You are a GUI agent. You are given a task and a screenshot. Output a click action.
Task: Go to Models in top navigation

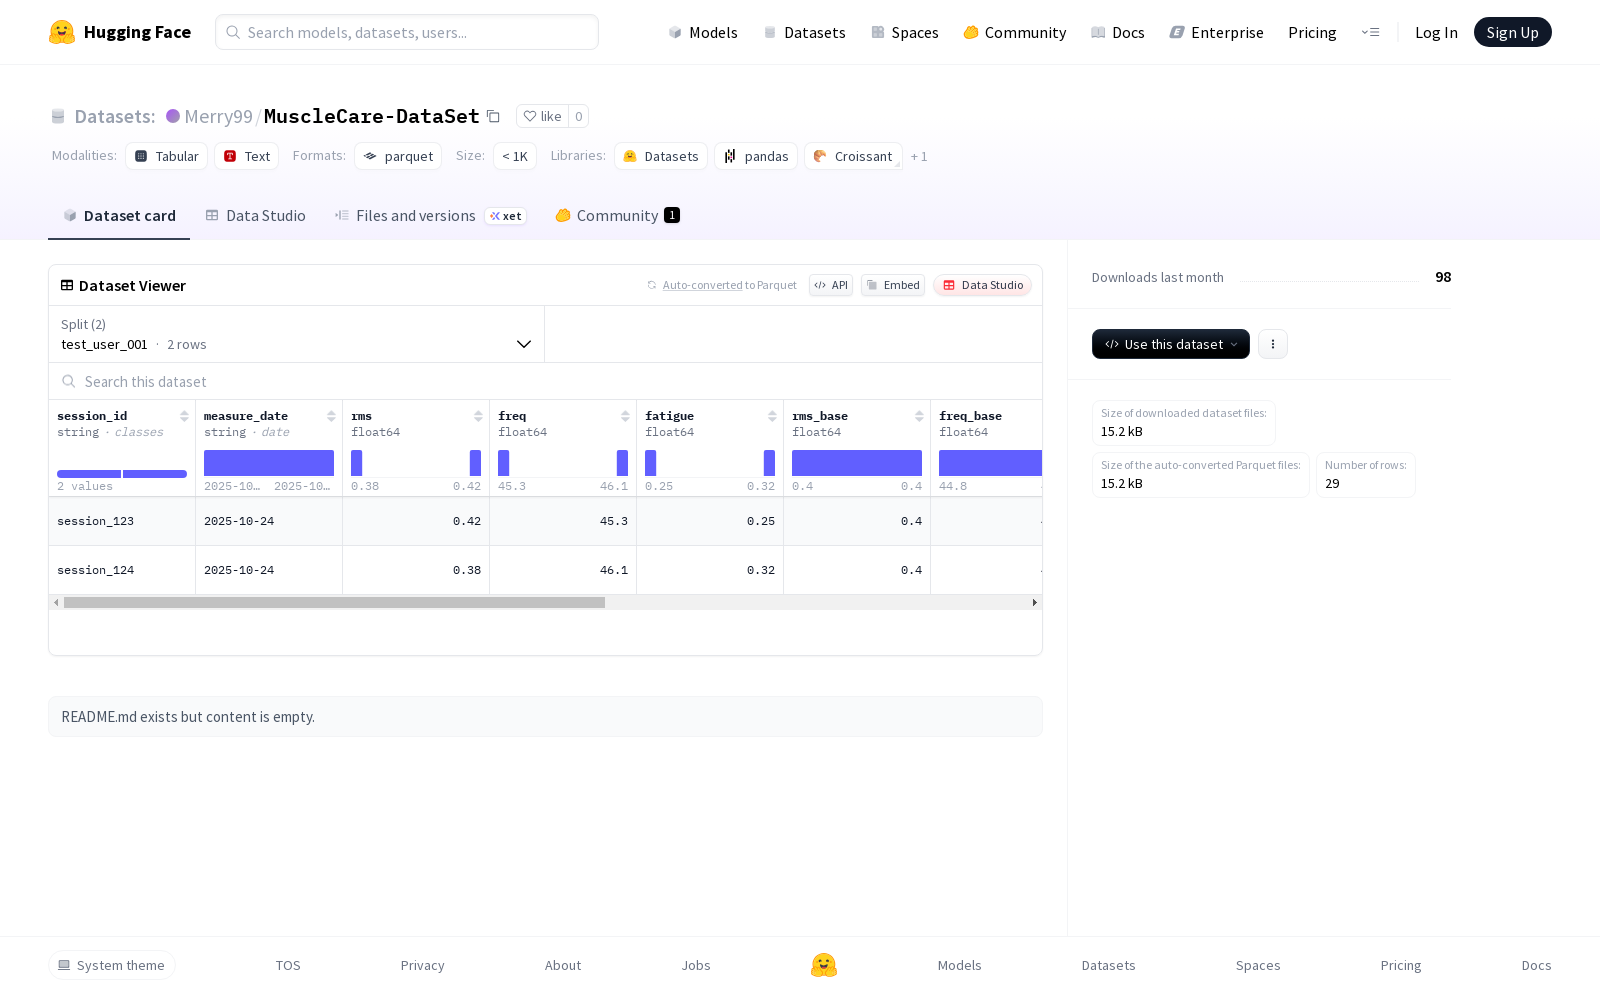(x=703, y=32)
